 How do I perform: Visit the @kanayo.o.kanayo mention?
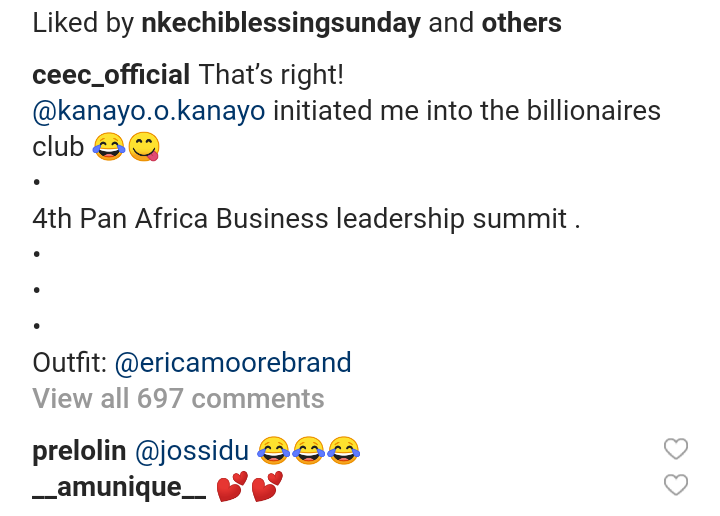[x=149, y=111]
